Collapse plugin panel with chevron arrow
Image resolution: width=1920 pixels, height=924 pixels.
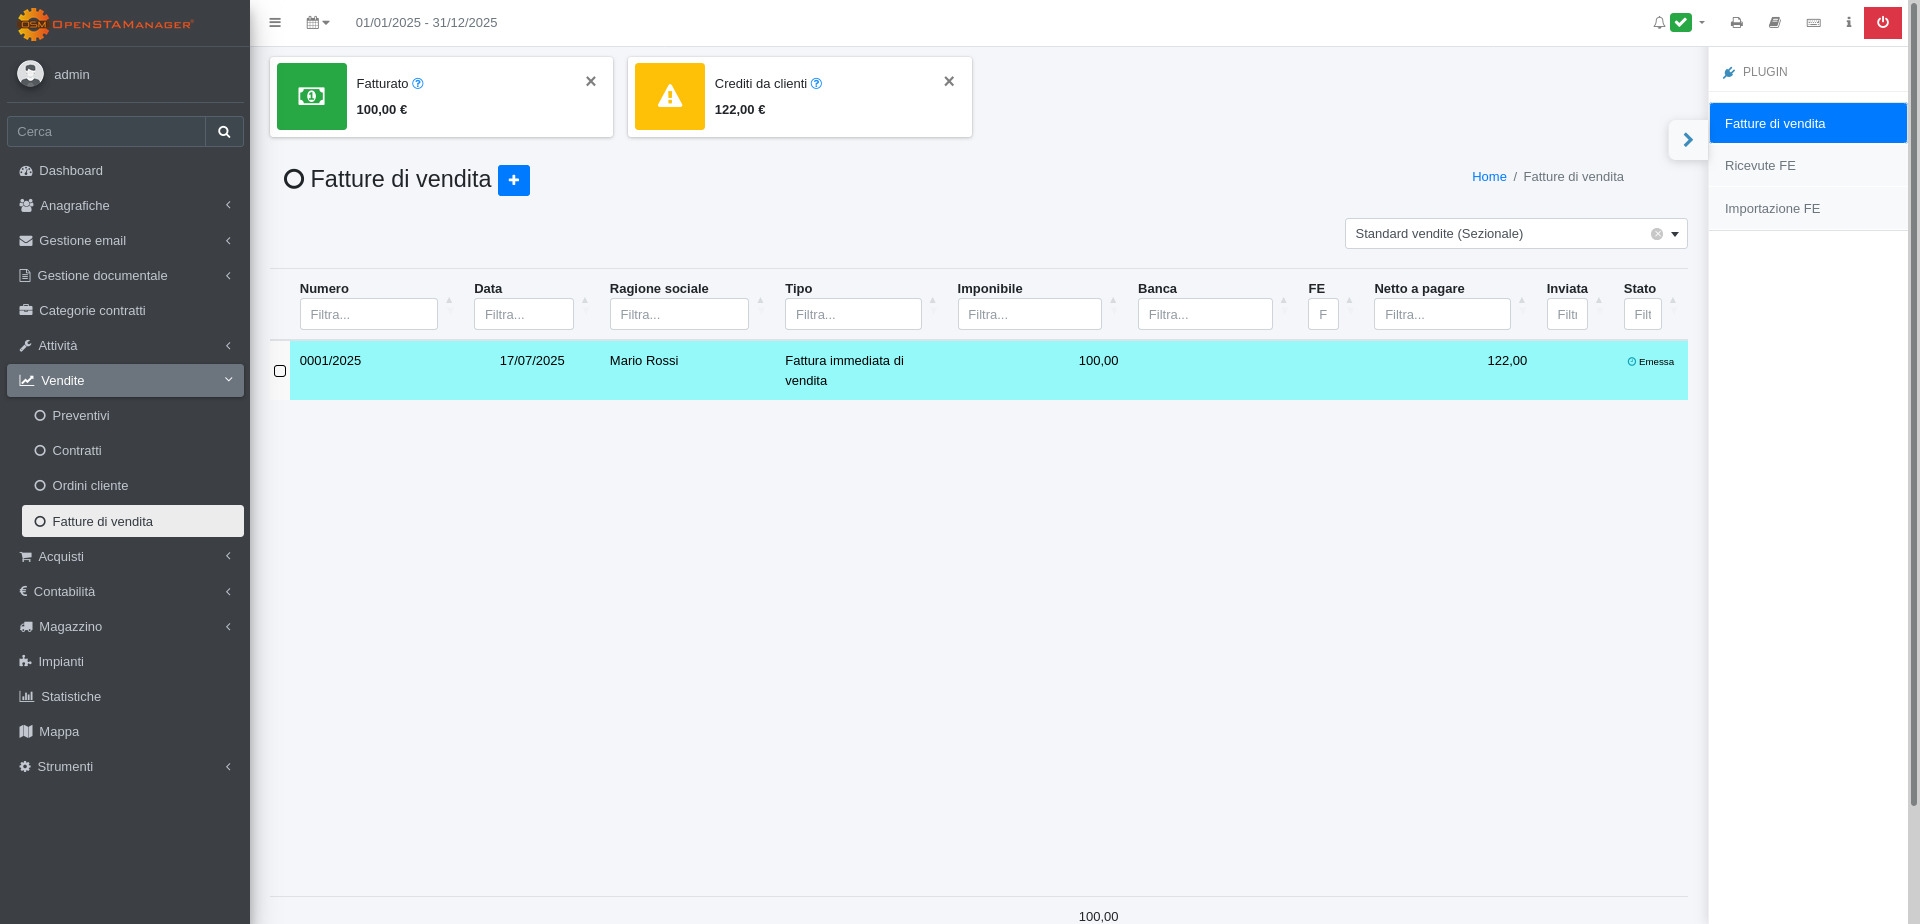[1688, 140]
